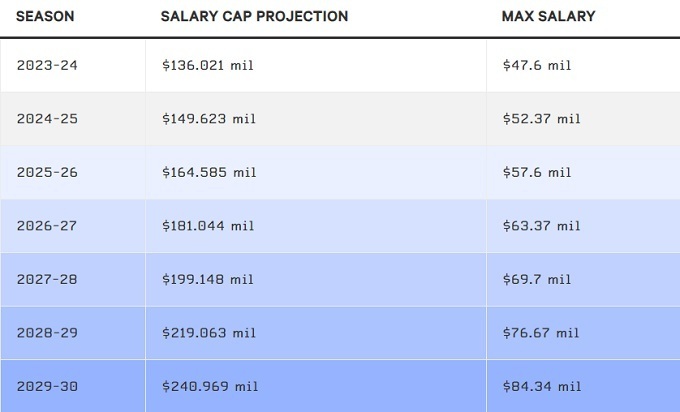Screen dimensions: 680x412
Task: Select the 2026-27 season cell
Action: (46, 226)
